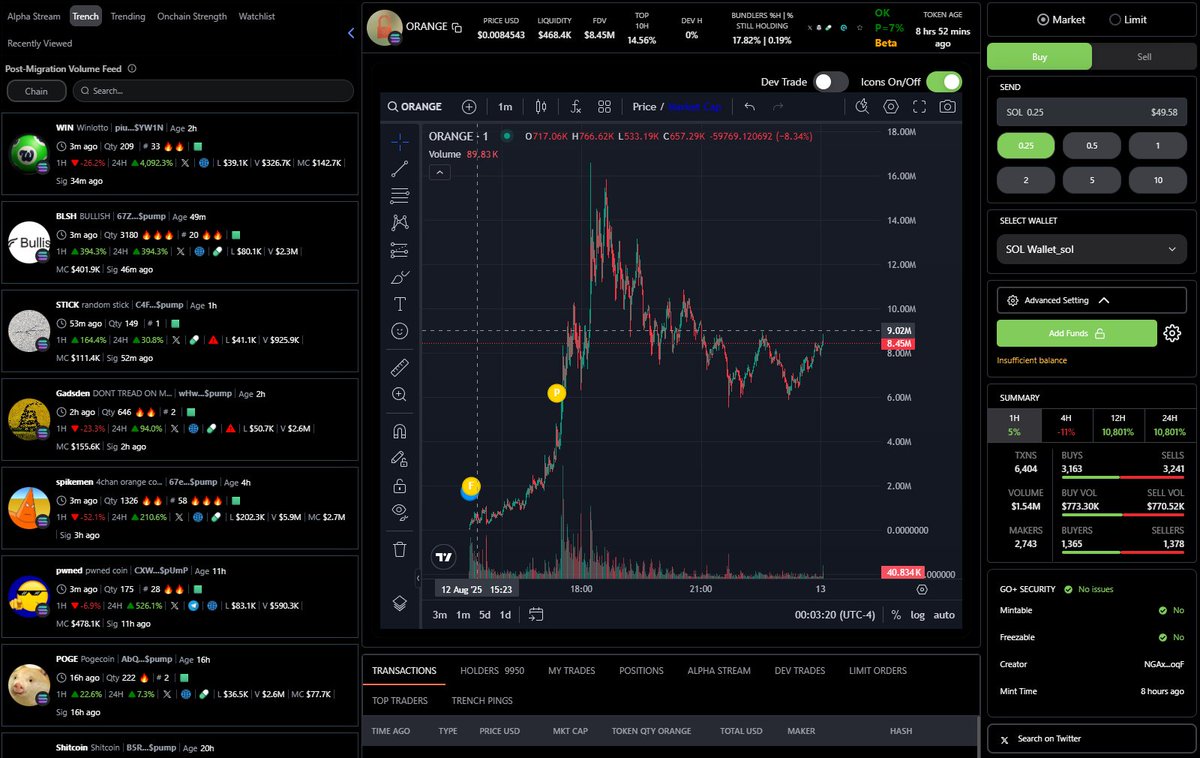The width and height of the screenshot is (1200, 758).
Task: Switch to the HOLDERS 9950 tab
Action: 492,670
